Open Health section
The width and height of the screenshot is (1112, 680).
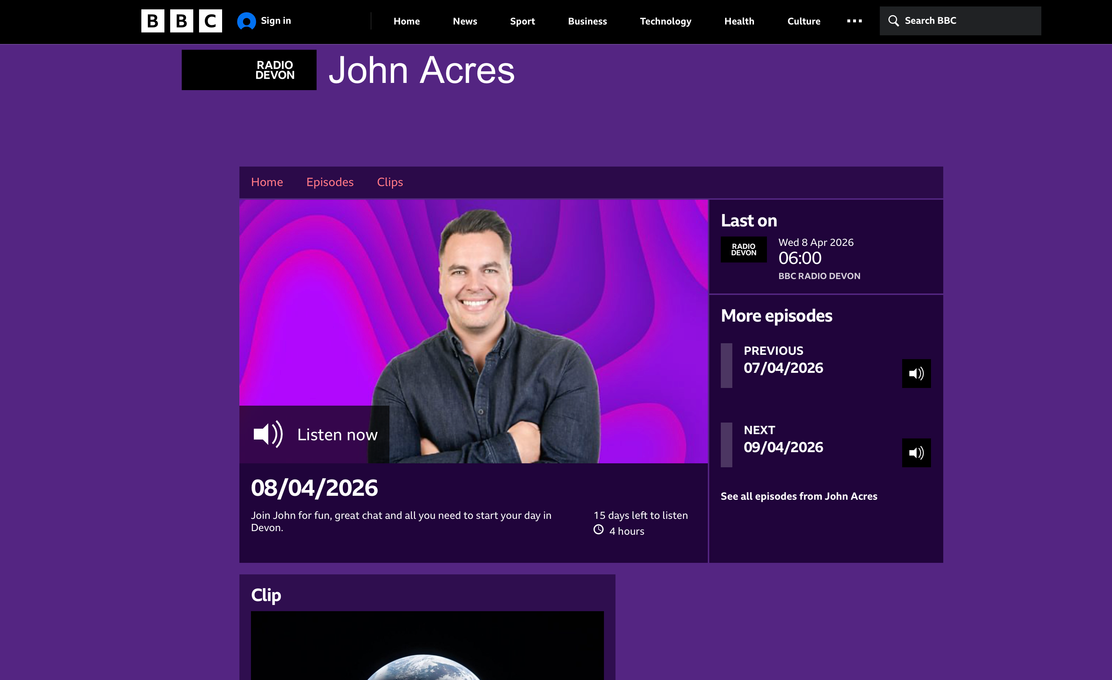[739, 21]
